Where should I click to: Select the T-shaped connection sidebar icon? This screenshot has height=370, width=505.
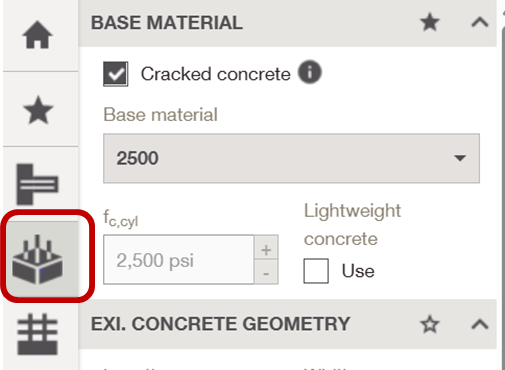[x=37, y=184]
